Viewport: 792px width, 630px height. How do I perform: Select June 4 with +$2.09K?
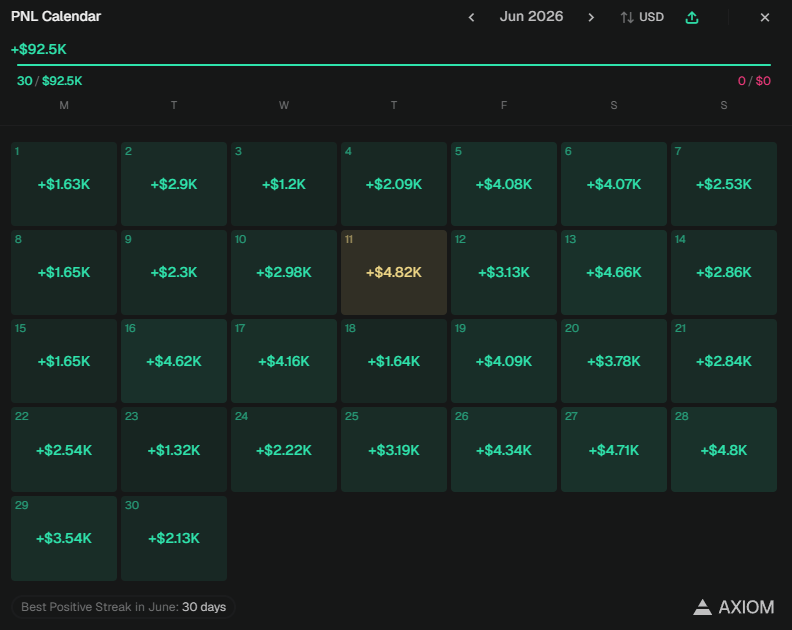coord(394,184)
